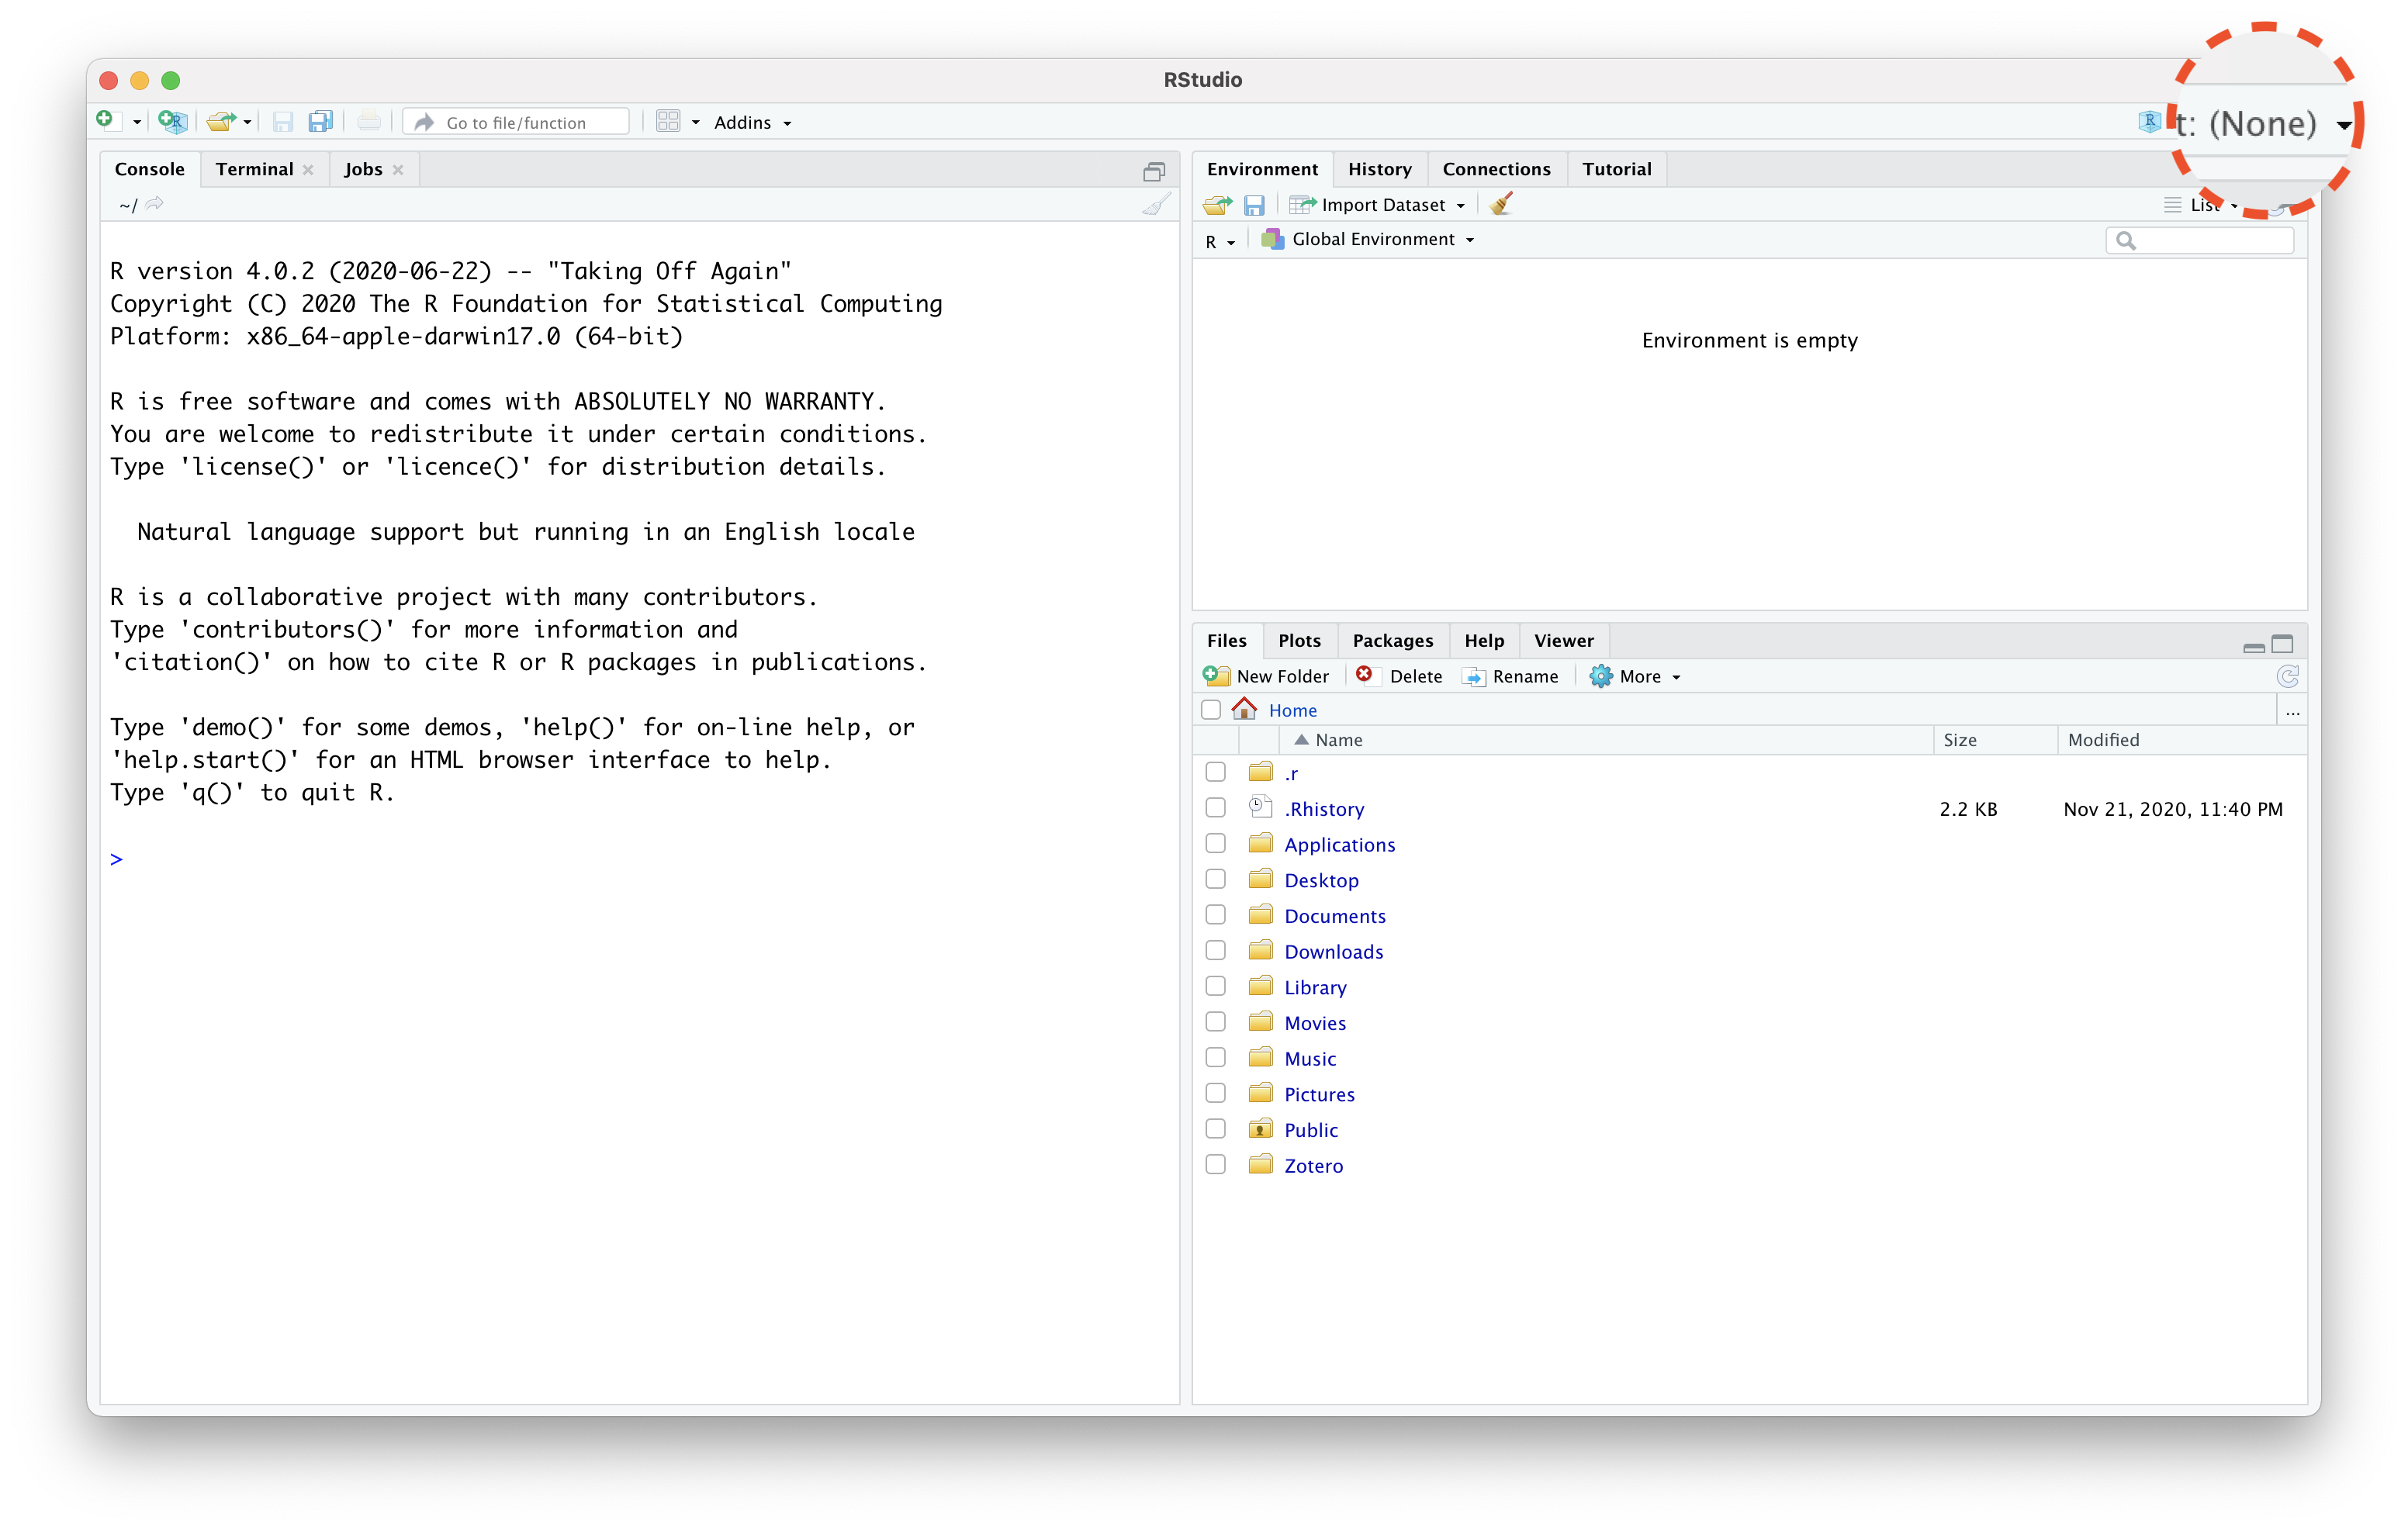Refresh the file listing in Files pane
This screenshot has width=2408, height=1531.
pyautogui.click(x=2286, y=677)
